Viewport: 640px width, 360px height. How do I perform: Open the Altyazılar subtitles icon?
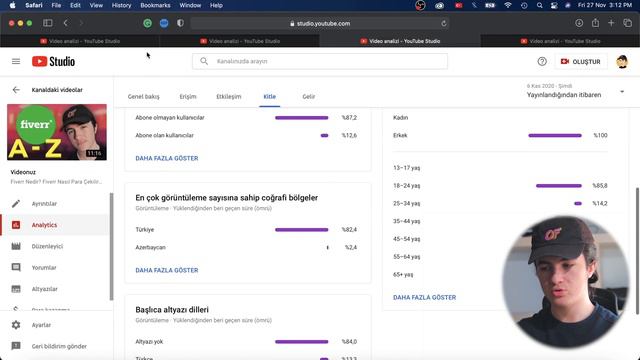16,289
